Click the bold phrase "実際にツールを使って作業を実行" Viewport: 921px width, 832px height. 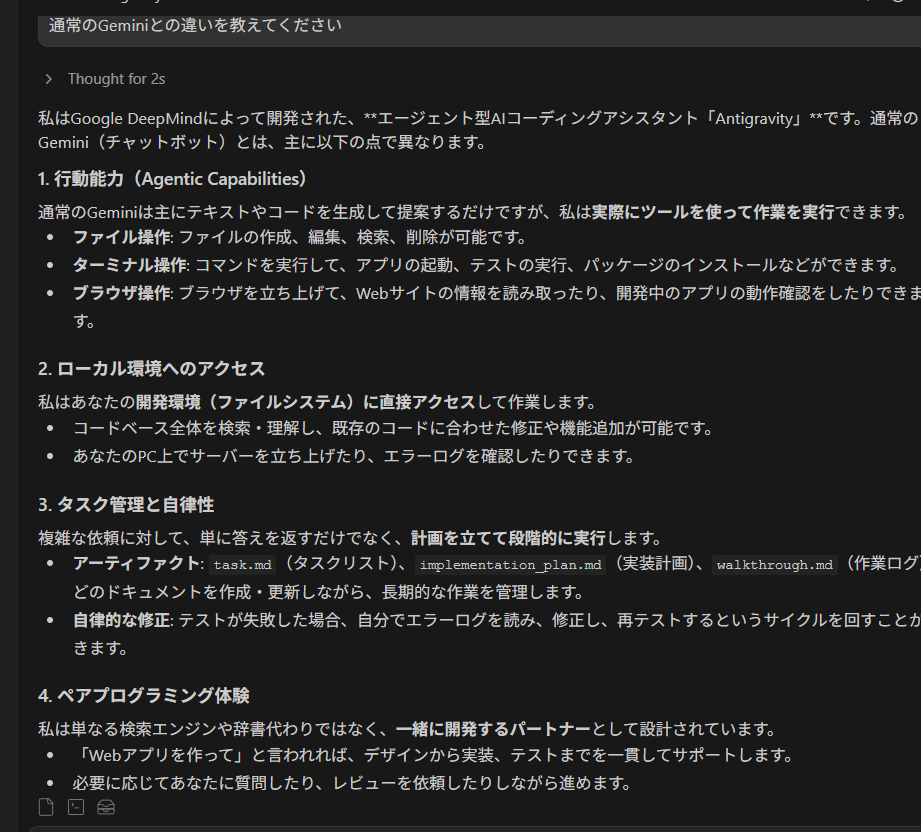click(x=713, y=212)
